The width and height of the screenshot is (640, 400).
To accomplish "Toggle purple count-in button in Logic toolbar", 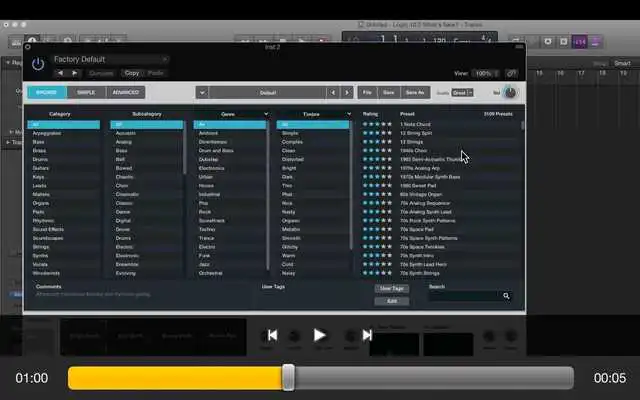I will [x=580, y=42].
